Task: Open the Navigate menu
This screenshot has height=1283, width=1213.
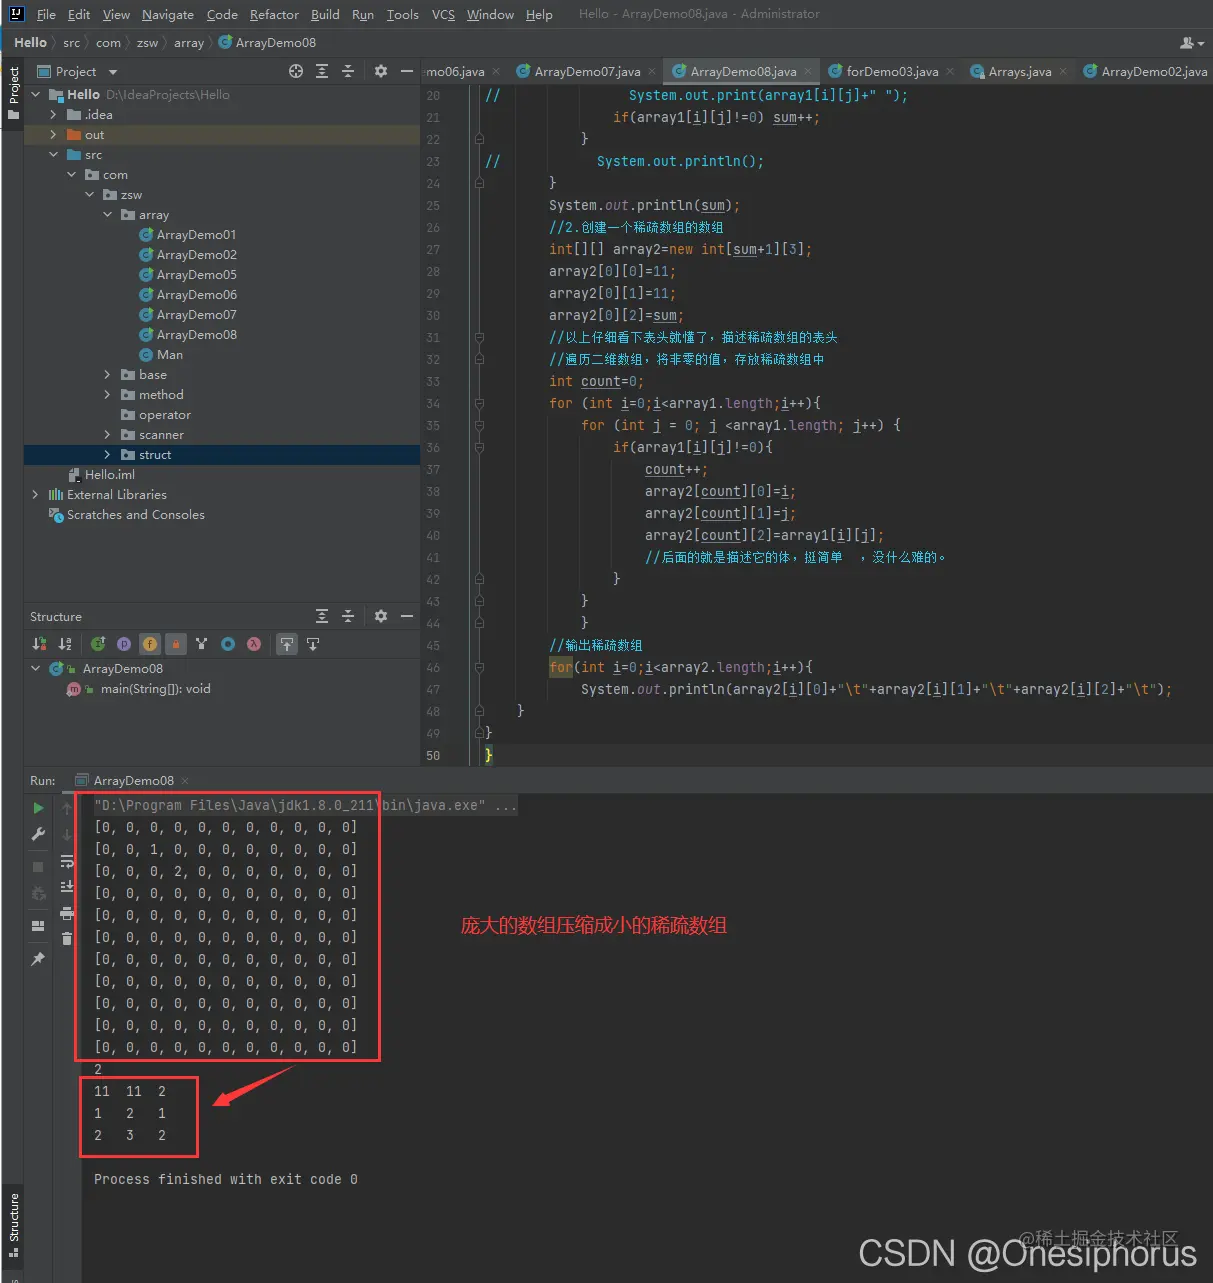Action: (168, 15)
